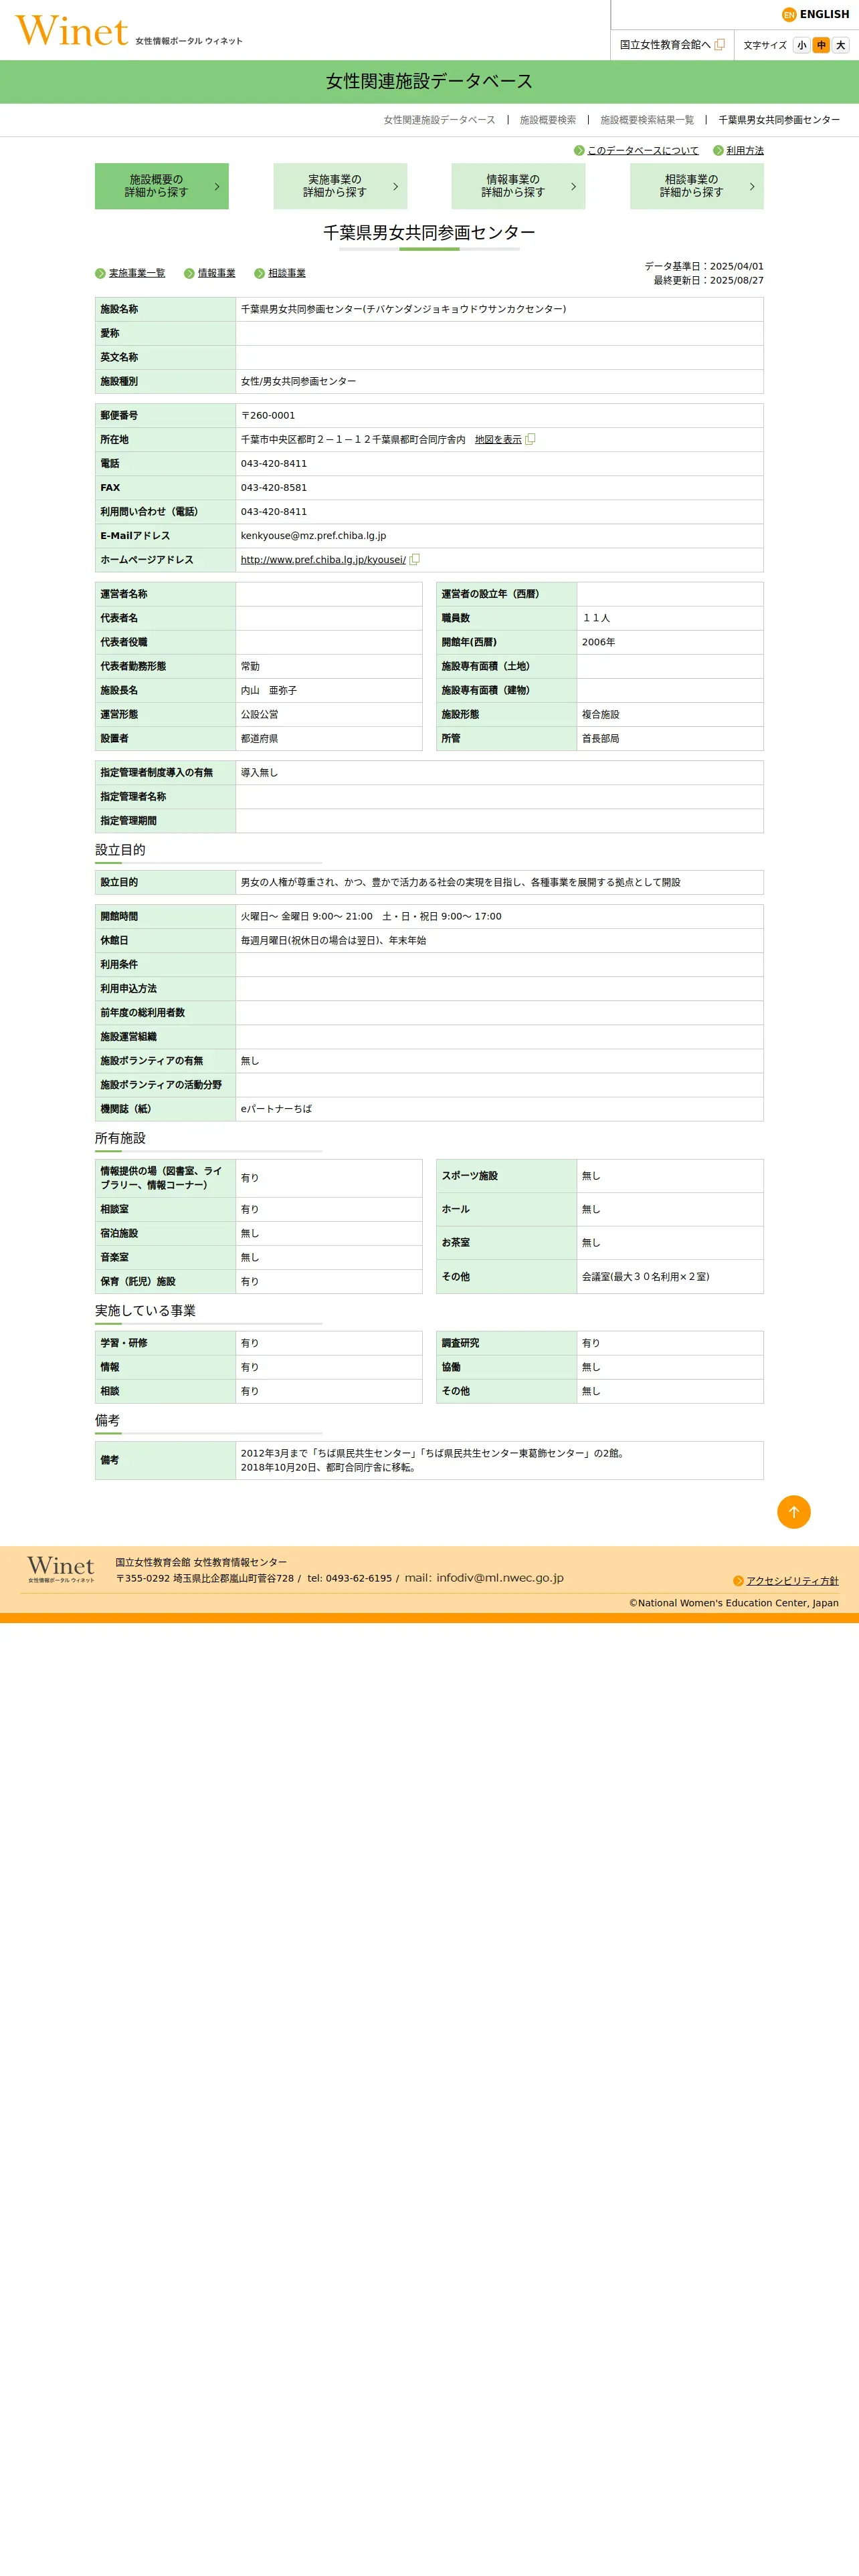Click phone number 043-420-8411 in 電話 row
The width and height of the screenshot is (859, 2576).
click(x=274, y=464)
